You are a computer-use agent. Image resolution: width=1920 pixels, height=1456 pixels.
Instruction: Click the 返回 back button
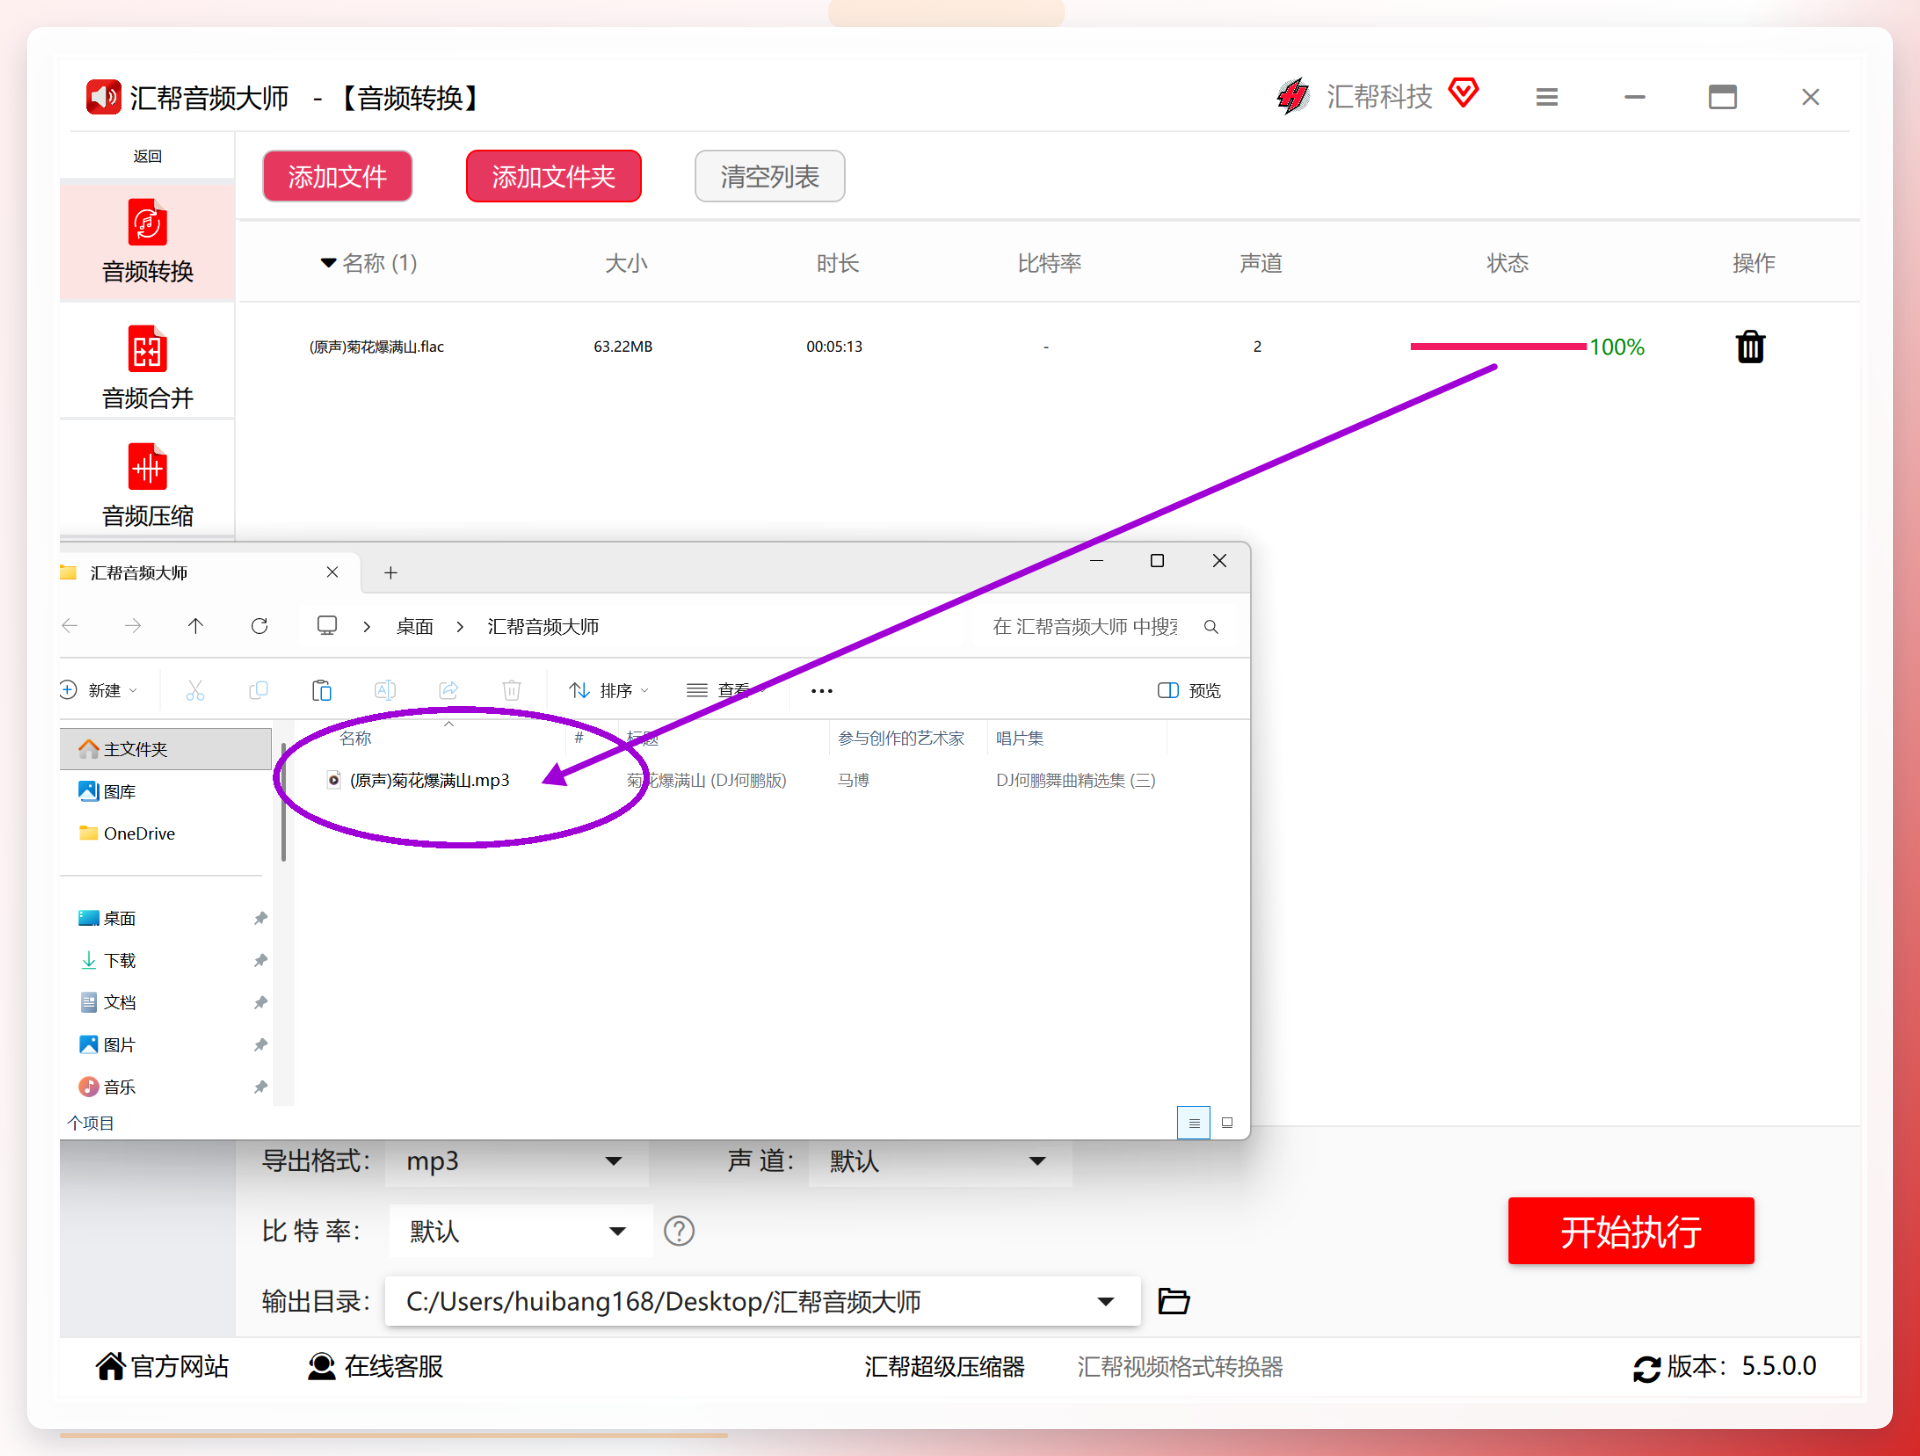(147, 156)
